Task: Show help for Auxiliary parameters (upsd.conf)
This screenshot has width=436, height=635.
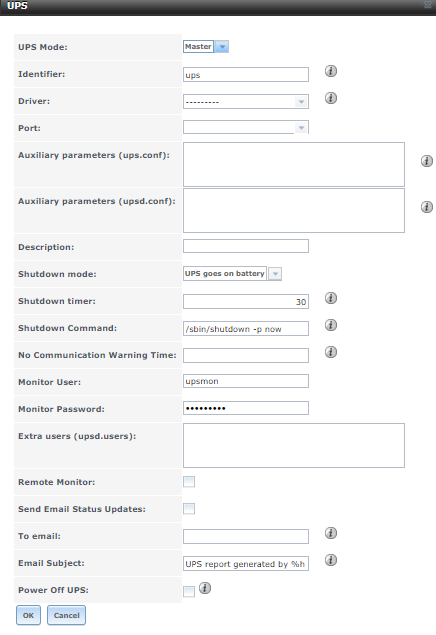Action: (x=427, y=207)
